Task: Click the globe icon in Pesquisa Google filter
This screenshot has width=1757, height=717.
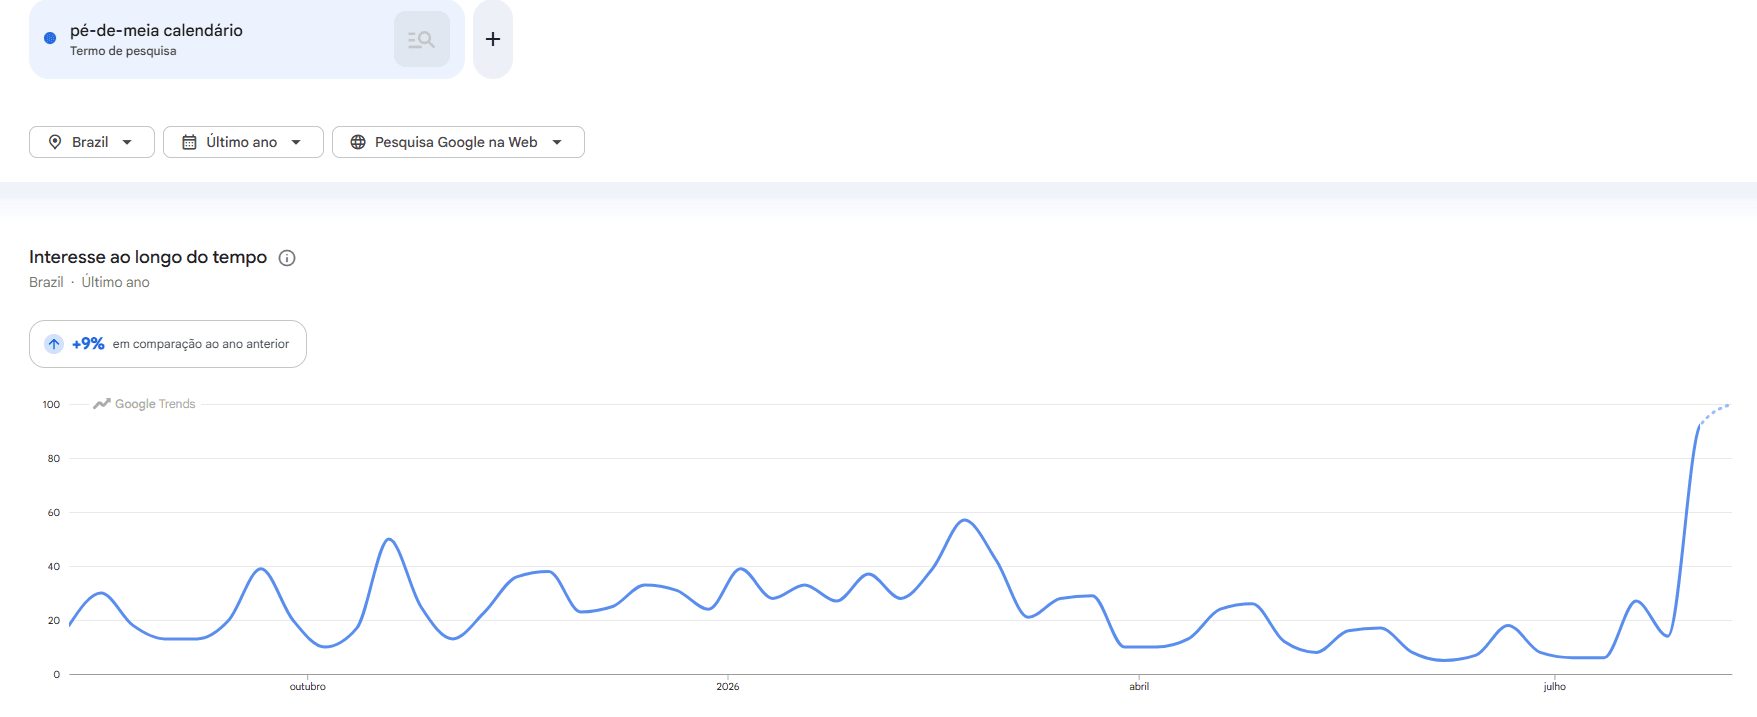Action: coord(358,142)
